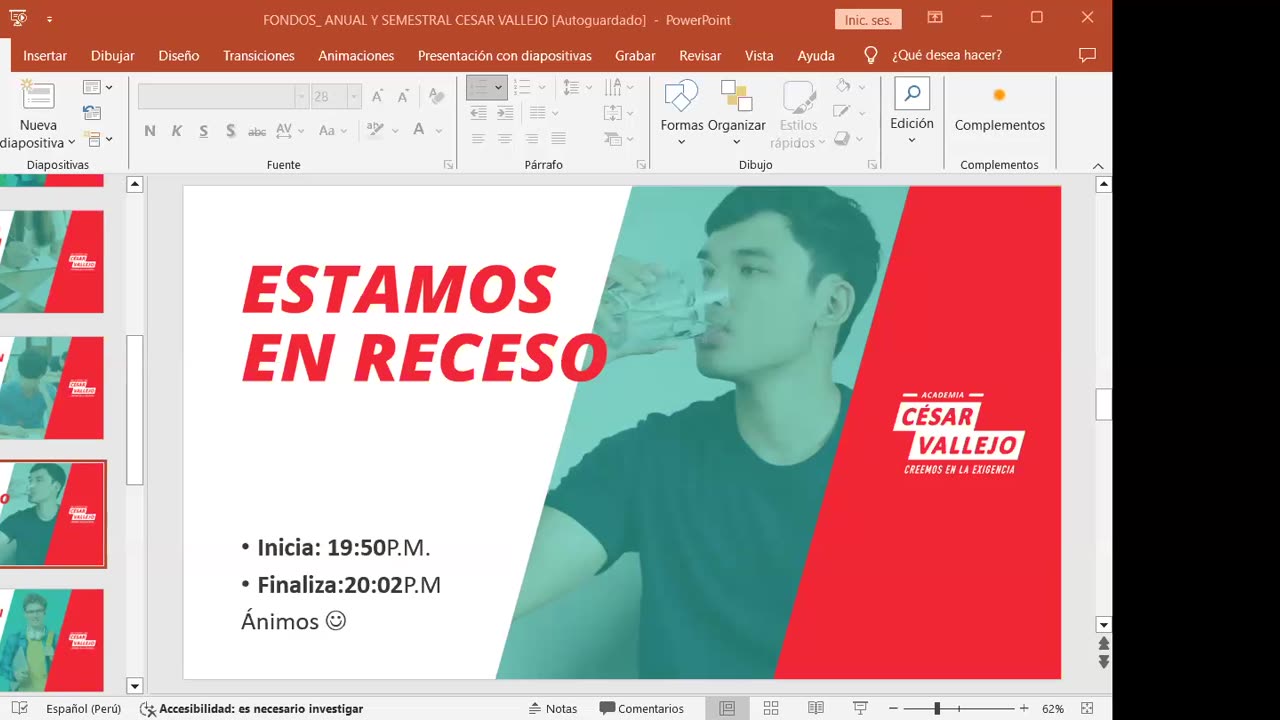Viewport: 1280px width, 720px height.
Task: Click the Complementos add-ins button
Action: click(x=1000, y=110)
